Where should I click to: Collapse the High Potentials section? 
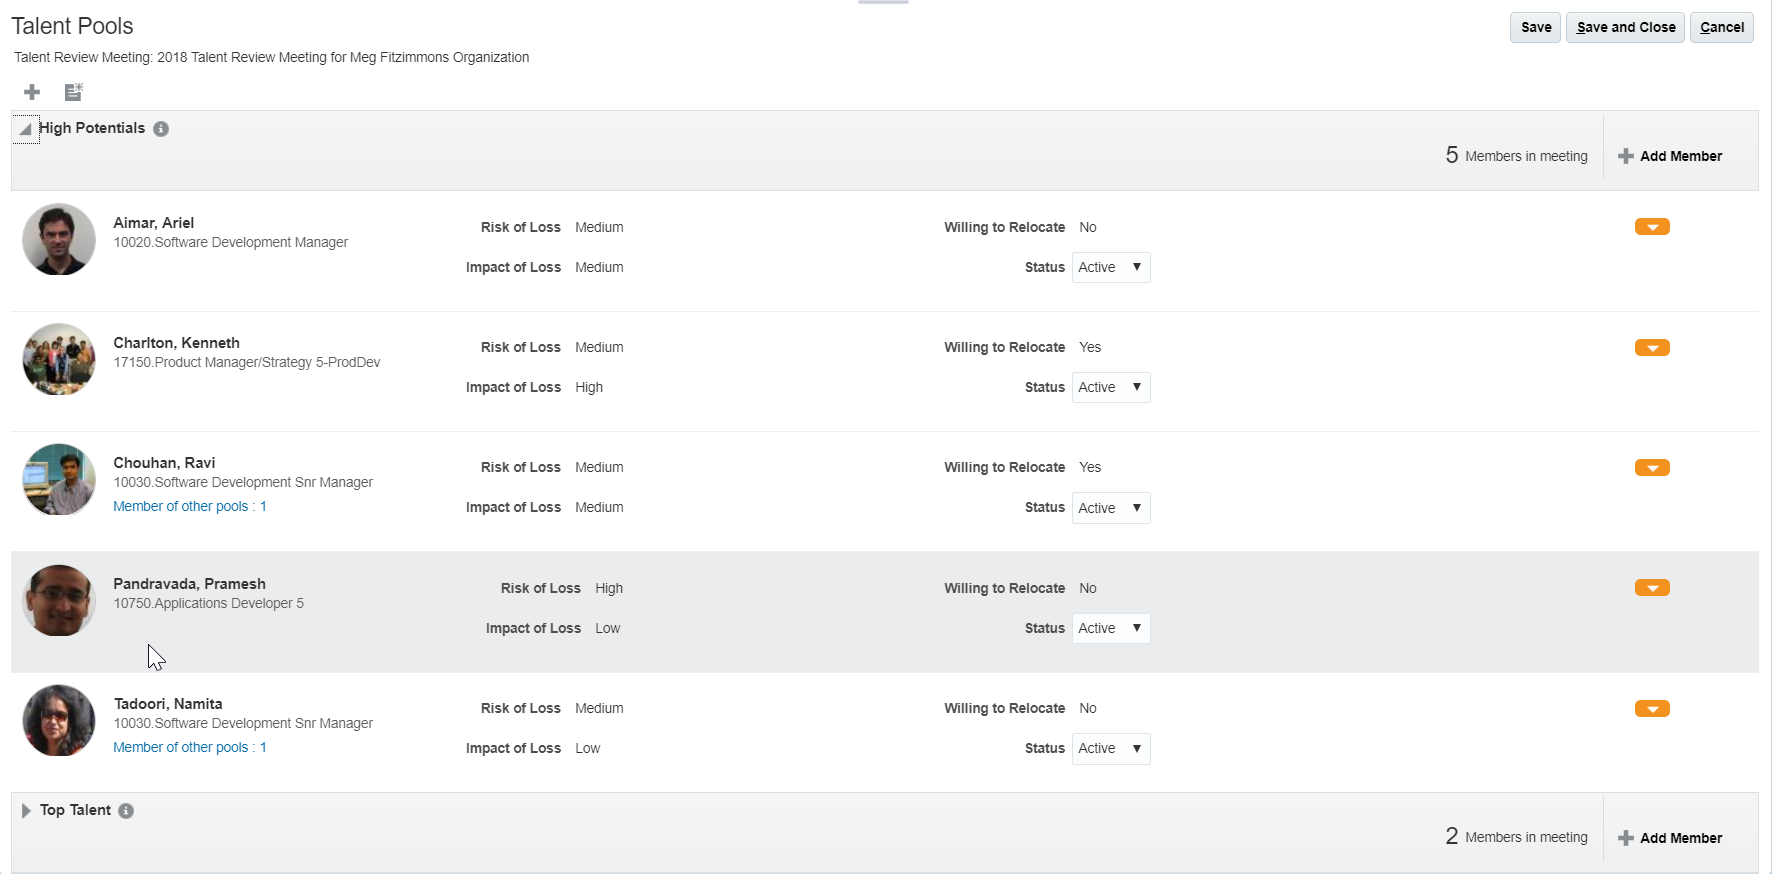pos(25,129)
